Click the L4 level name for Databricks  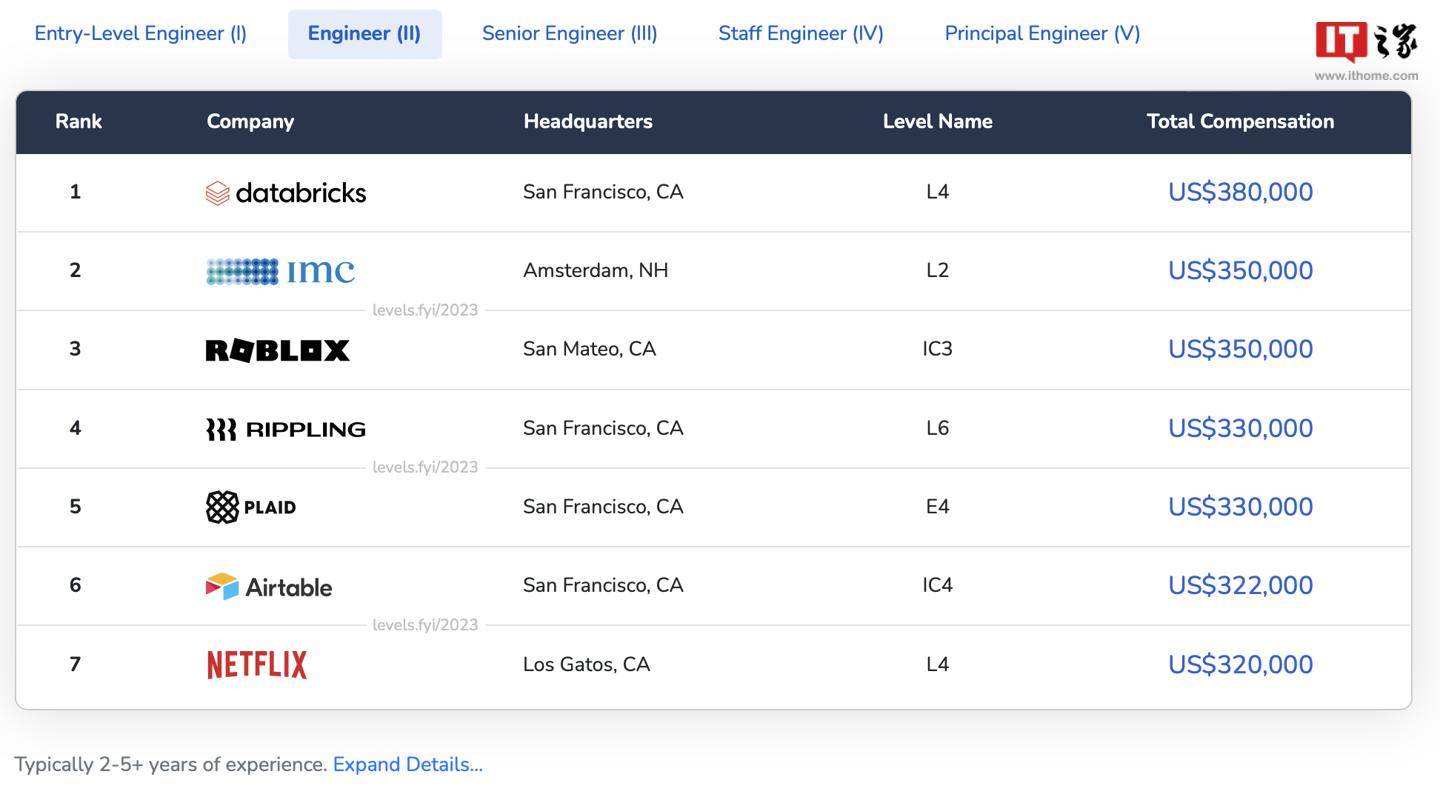tap(937, 192)
